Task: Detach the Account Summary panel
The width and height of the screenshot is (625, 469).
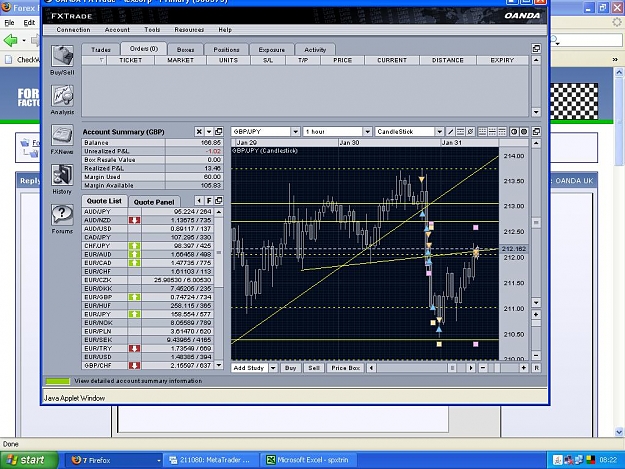Action: coord(218,131)
